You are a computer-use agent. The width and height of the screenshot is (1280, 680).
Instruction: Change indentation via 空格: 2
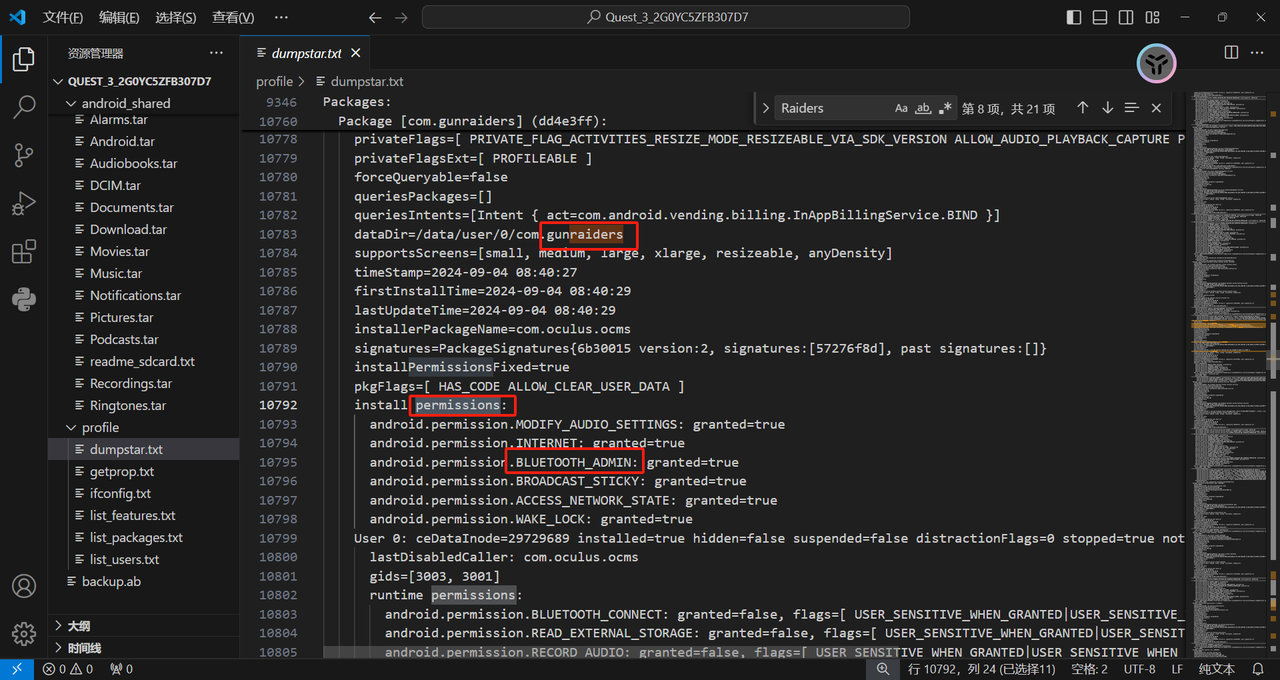coord(1089,669)
